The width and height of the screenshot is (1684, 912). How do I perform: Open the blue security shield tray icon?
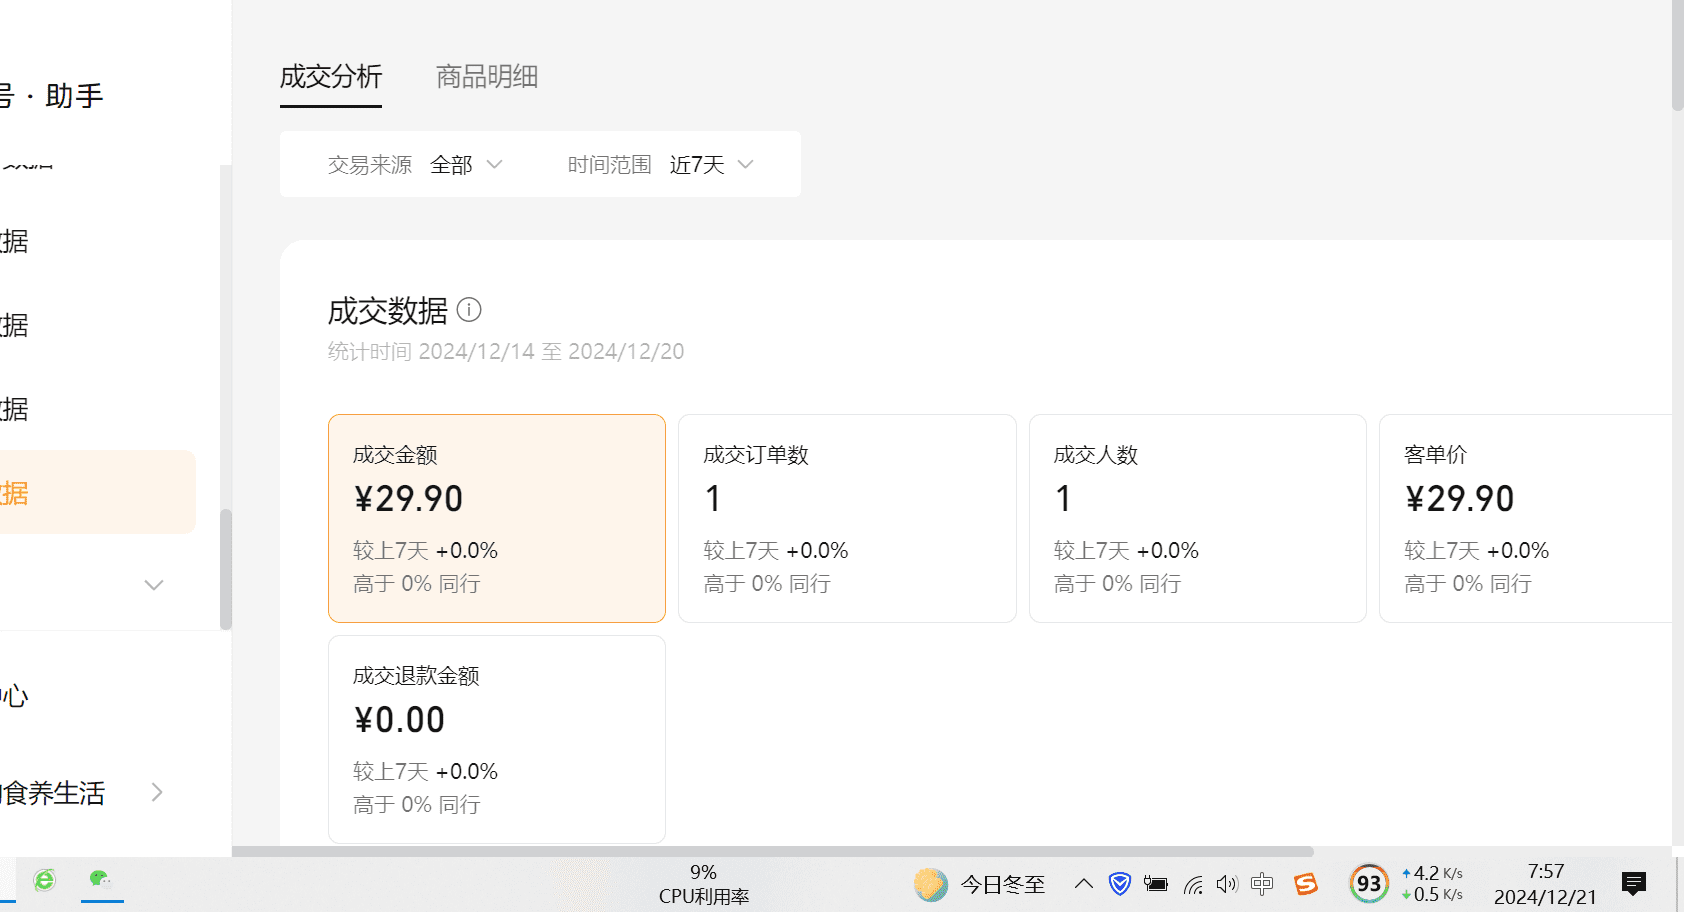coord(1119,884)
